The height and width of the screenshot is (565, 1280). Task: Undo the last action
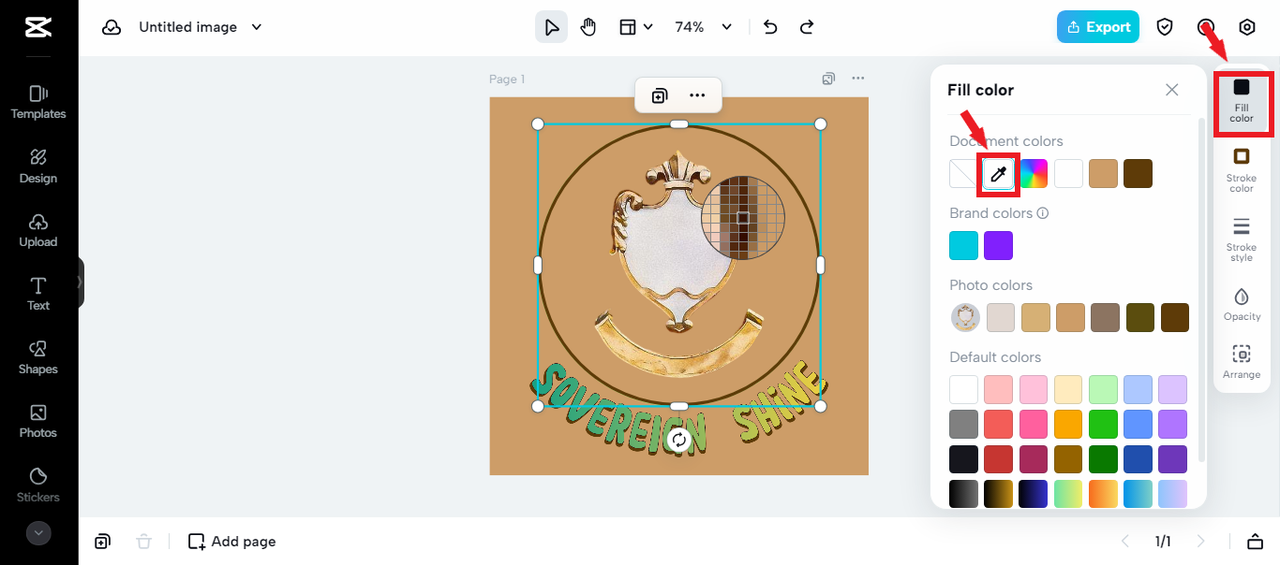click(770, 27)
